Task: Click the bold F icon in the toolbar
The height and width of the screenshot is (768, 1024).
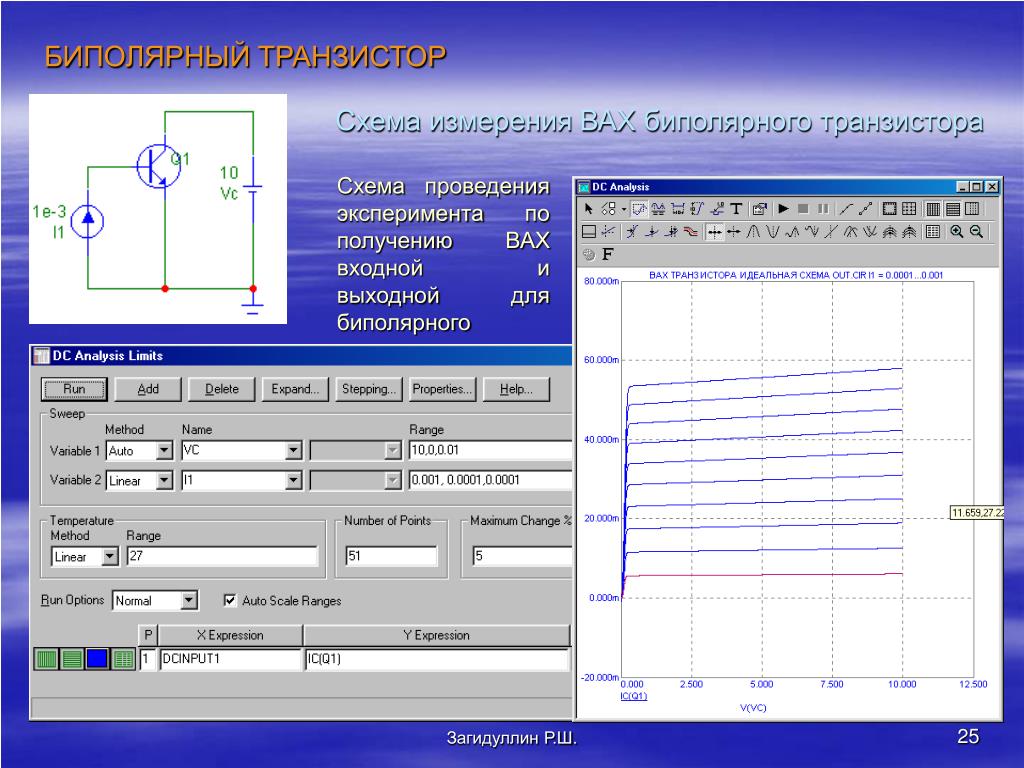Action: (607, 254)
